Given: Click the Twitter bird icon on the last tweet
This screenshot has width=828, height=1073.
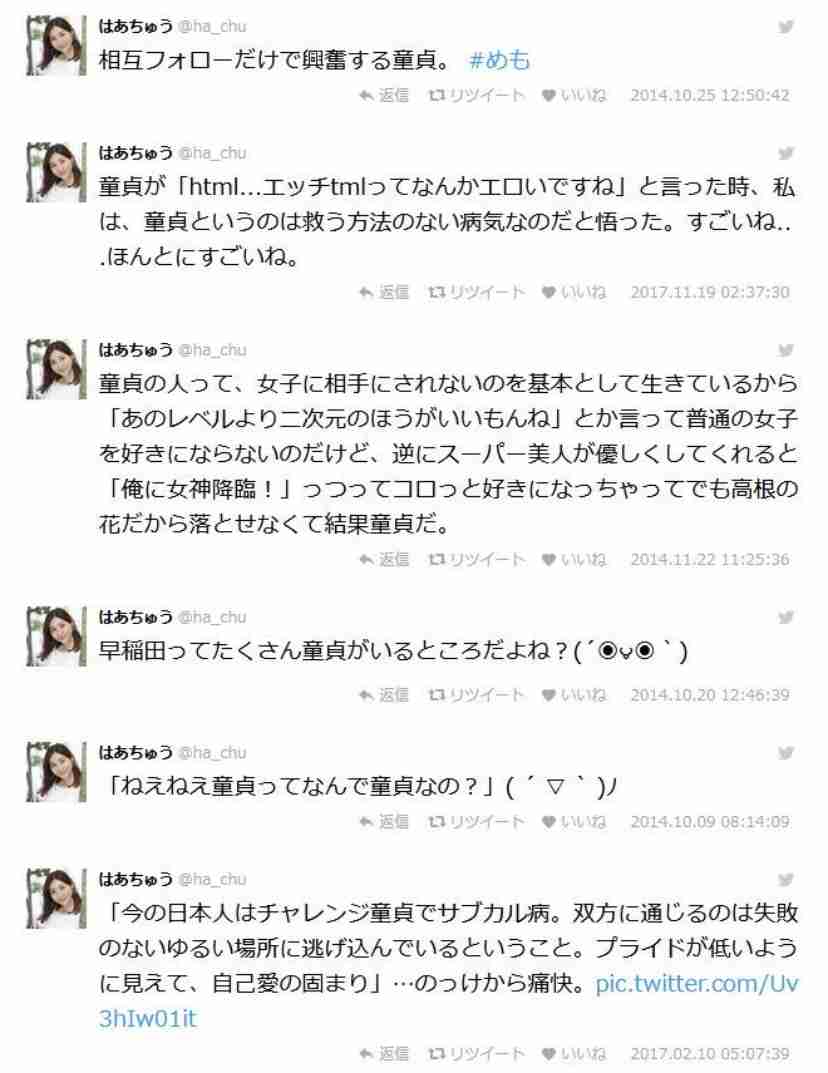Looking at the screenshot, I should (x=786, y=880).
